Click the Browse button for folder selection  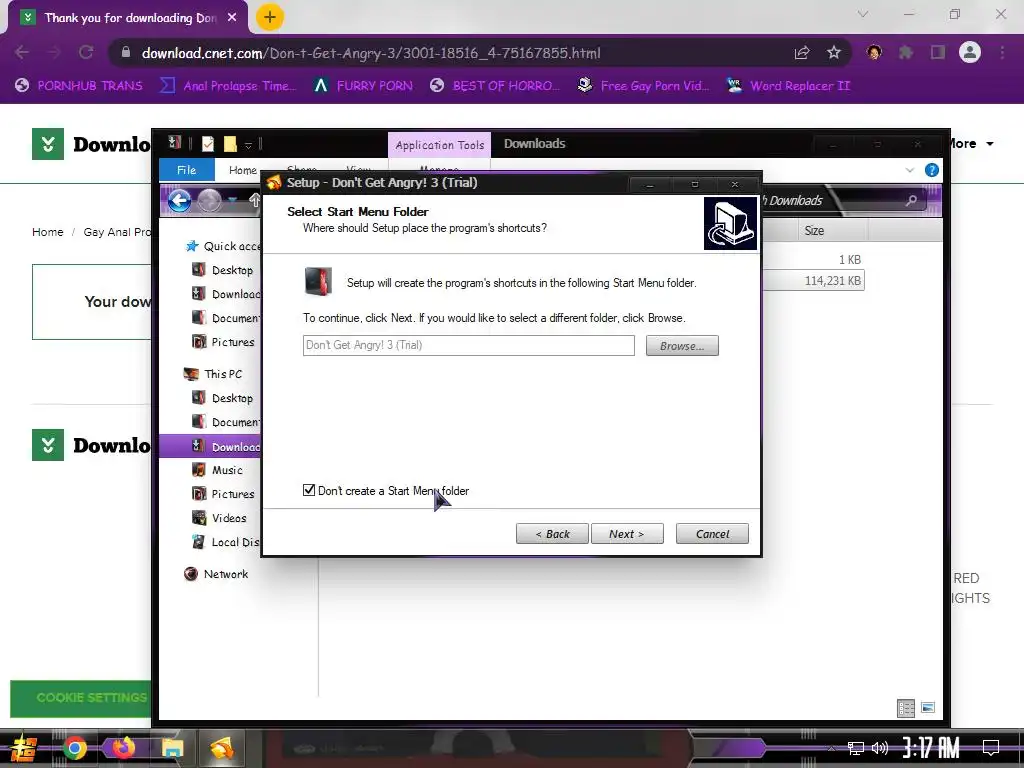tap(682, 345)
